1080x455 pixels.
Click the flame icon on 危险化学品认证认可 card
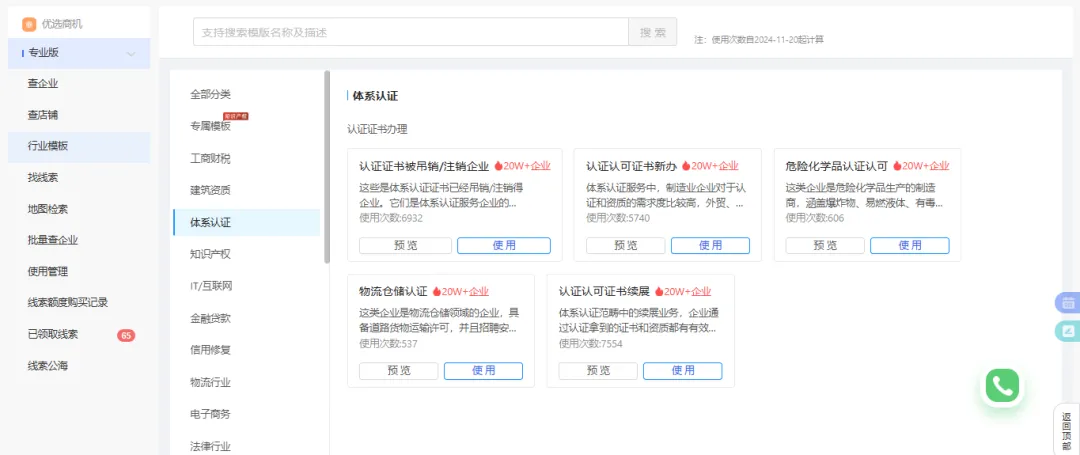(897, 166)
